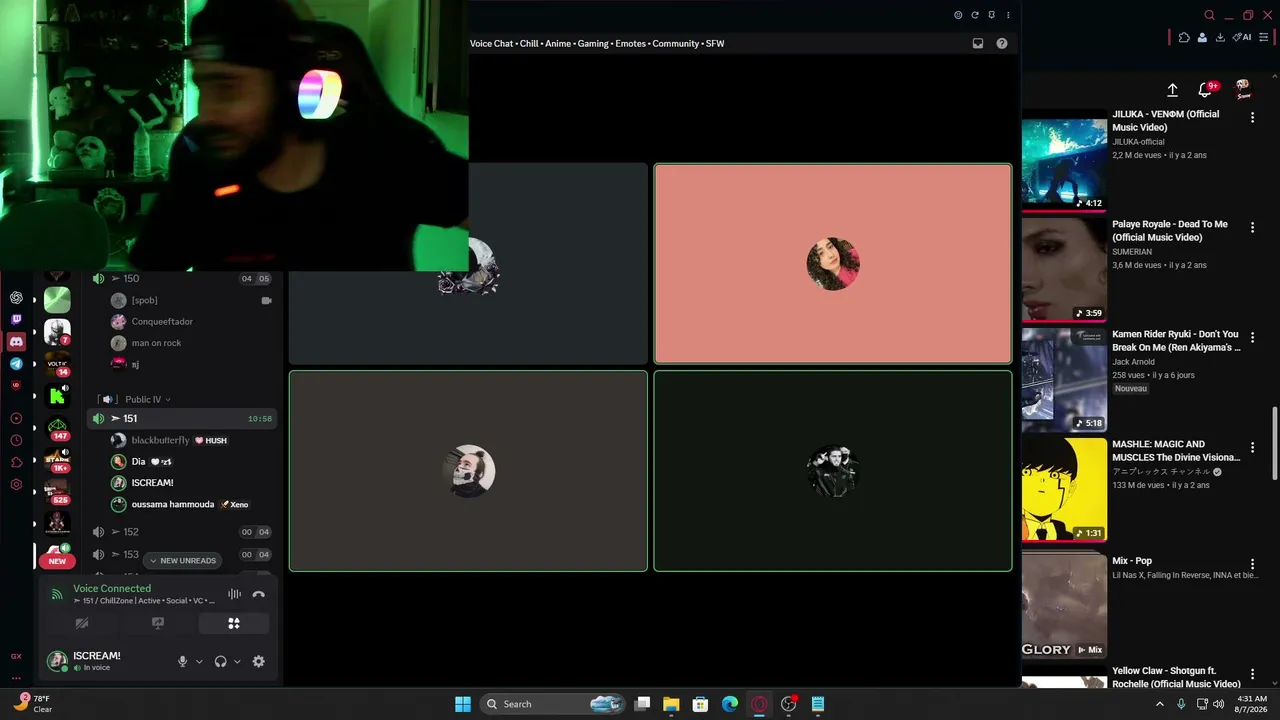Toggle noise suppression waveform icon
The width and height of the screenshot is (1280, 720).
(x=234, y=594)
